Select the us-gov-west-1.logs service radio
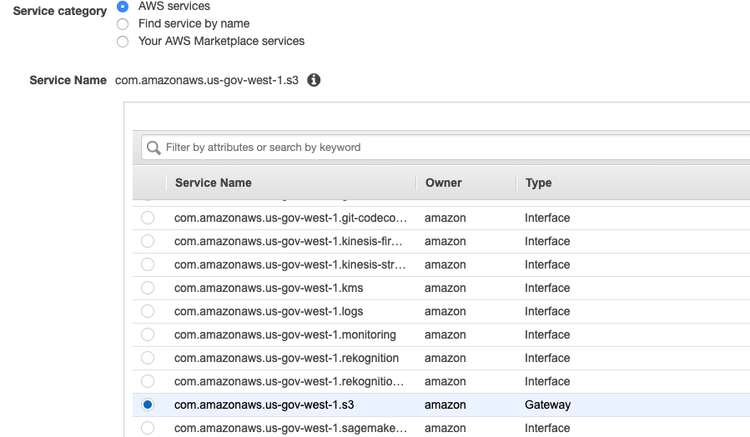Screen dimensions: 750x437 click(x=148, y=311)
